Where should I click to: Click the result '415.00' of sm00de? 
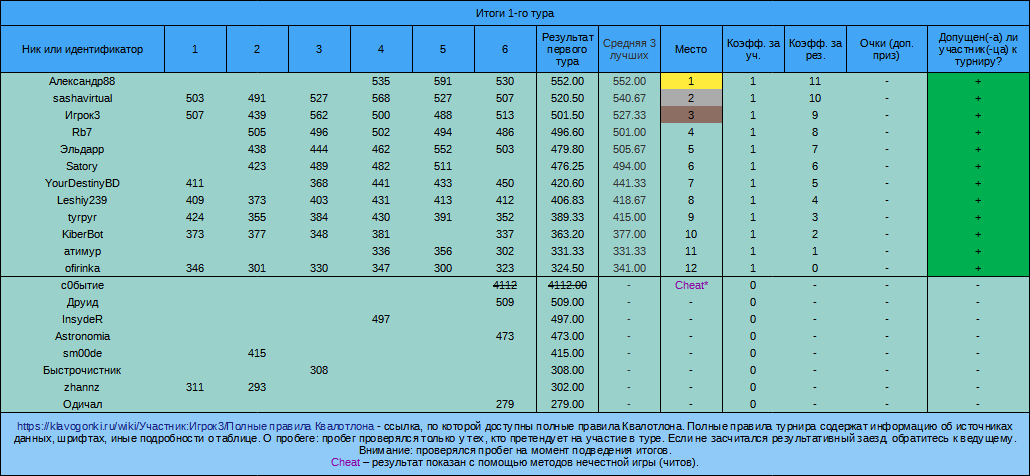tap(566, 353)
